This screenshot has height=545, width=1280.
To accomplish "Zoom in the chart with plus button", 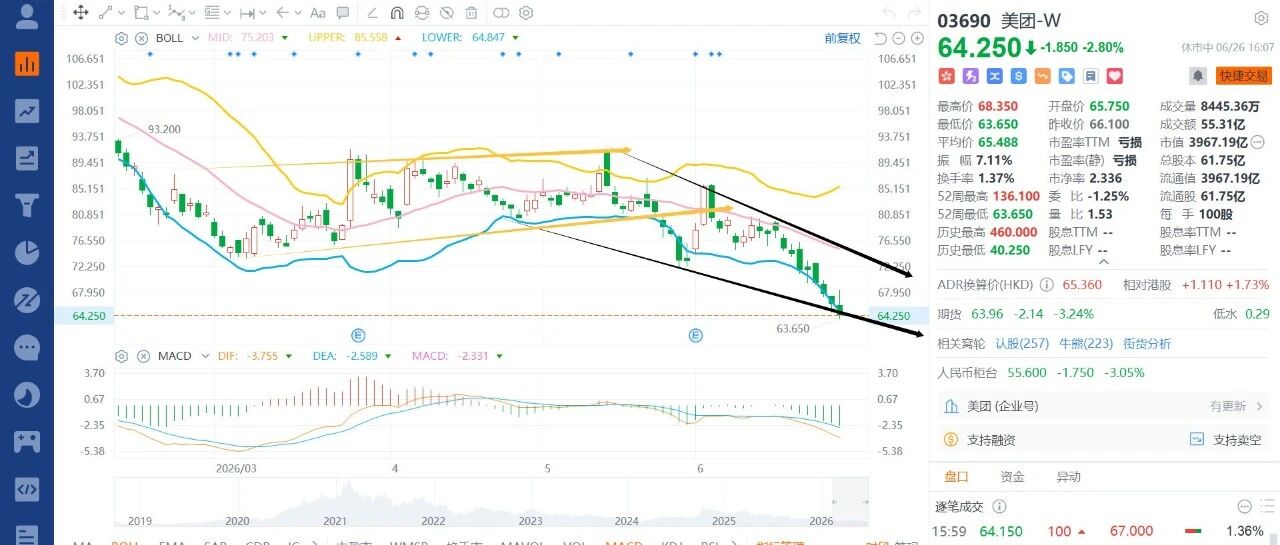I will (916, 38).
